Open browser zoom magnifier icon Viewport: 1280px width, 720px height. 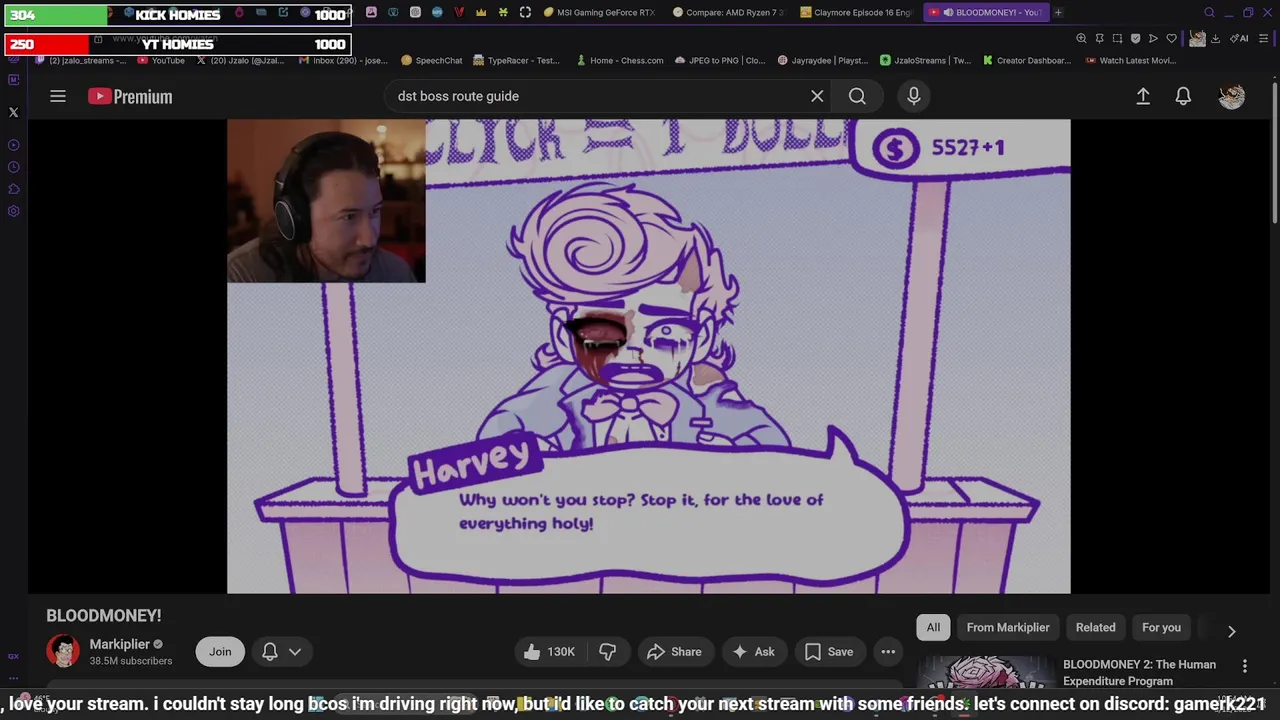tap(1081, 38)
